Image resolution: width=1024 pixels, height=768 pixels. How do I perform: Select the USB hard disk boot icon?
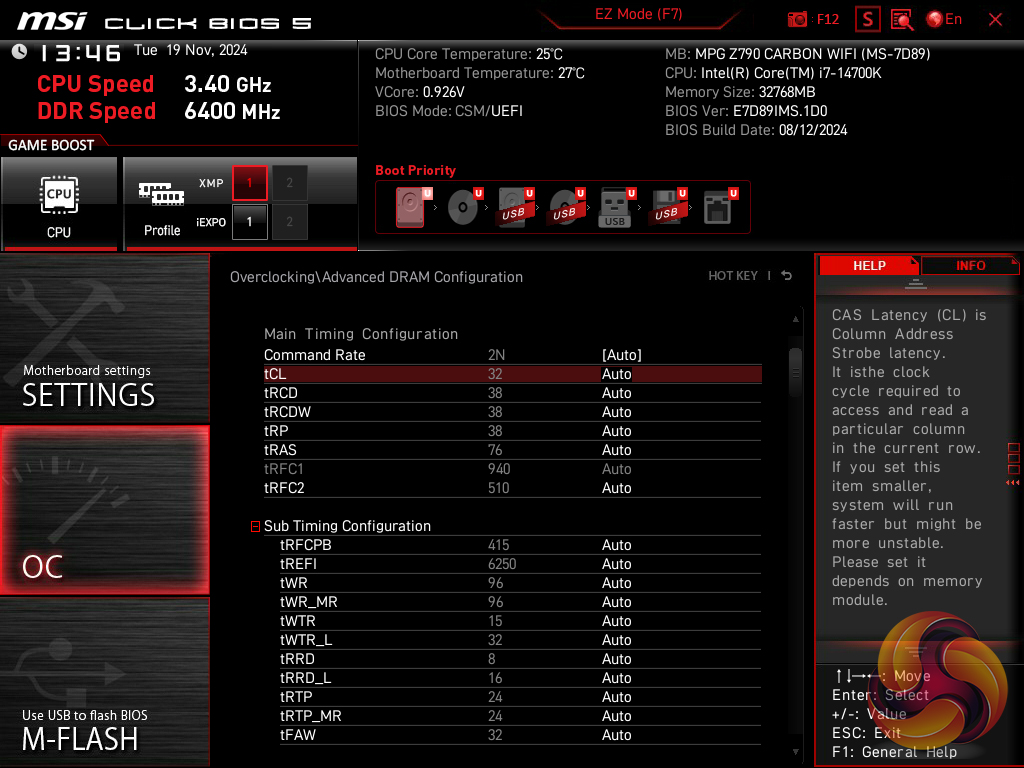pyautogui.click(x=515, y=207)
